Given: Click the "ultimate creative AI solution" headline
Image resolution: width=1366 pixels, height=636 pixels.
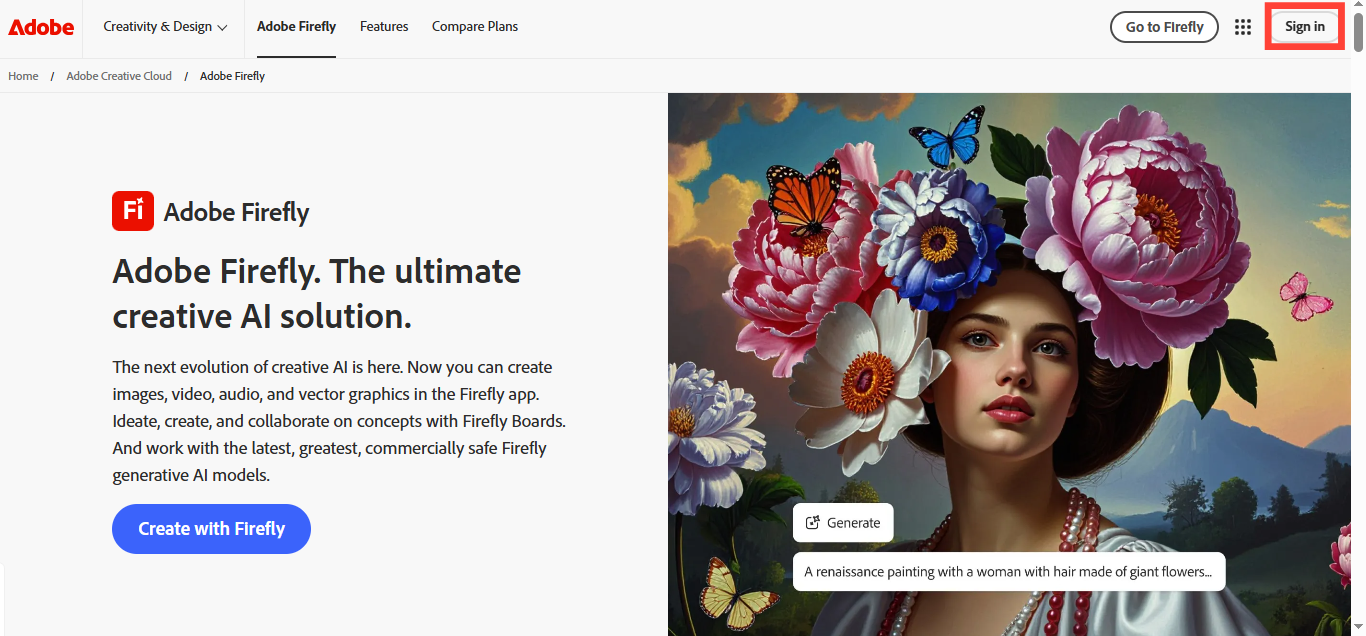Looking at the screenshot, I should pyautogui.click(x=316, y=293).
